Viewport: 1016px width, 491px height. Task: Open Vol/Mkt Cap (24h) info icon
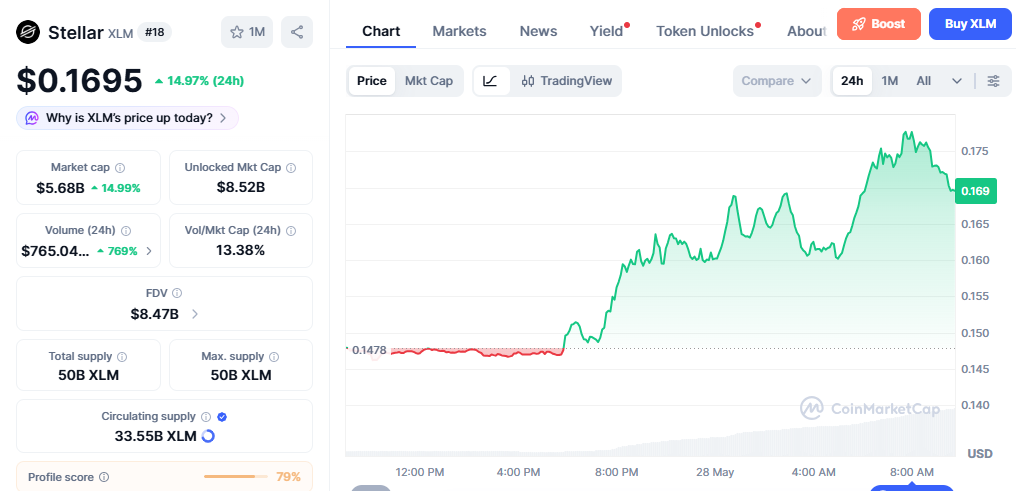291,231
